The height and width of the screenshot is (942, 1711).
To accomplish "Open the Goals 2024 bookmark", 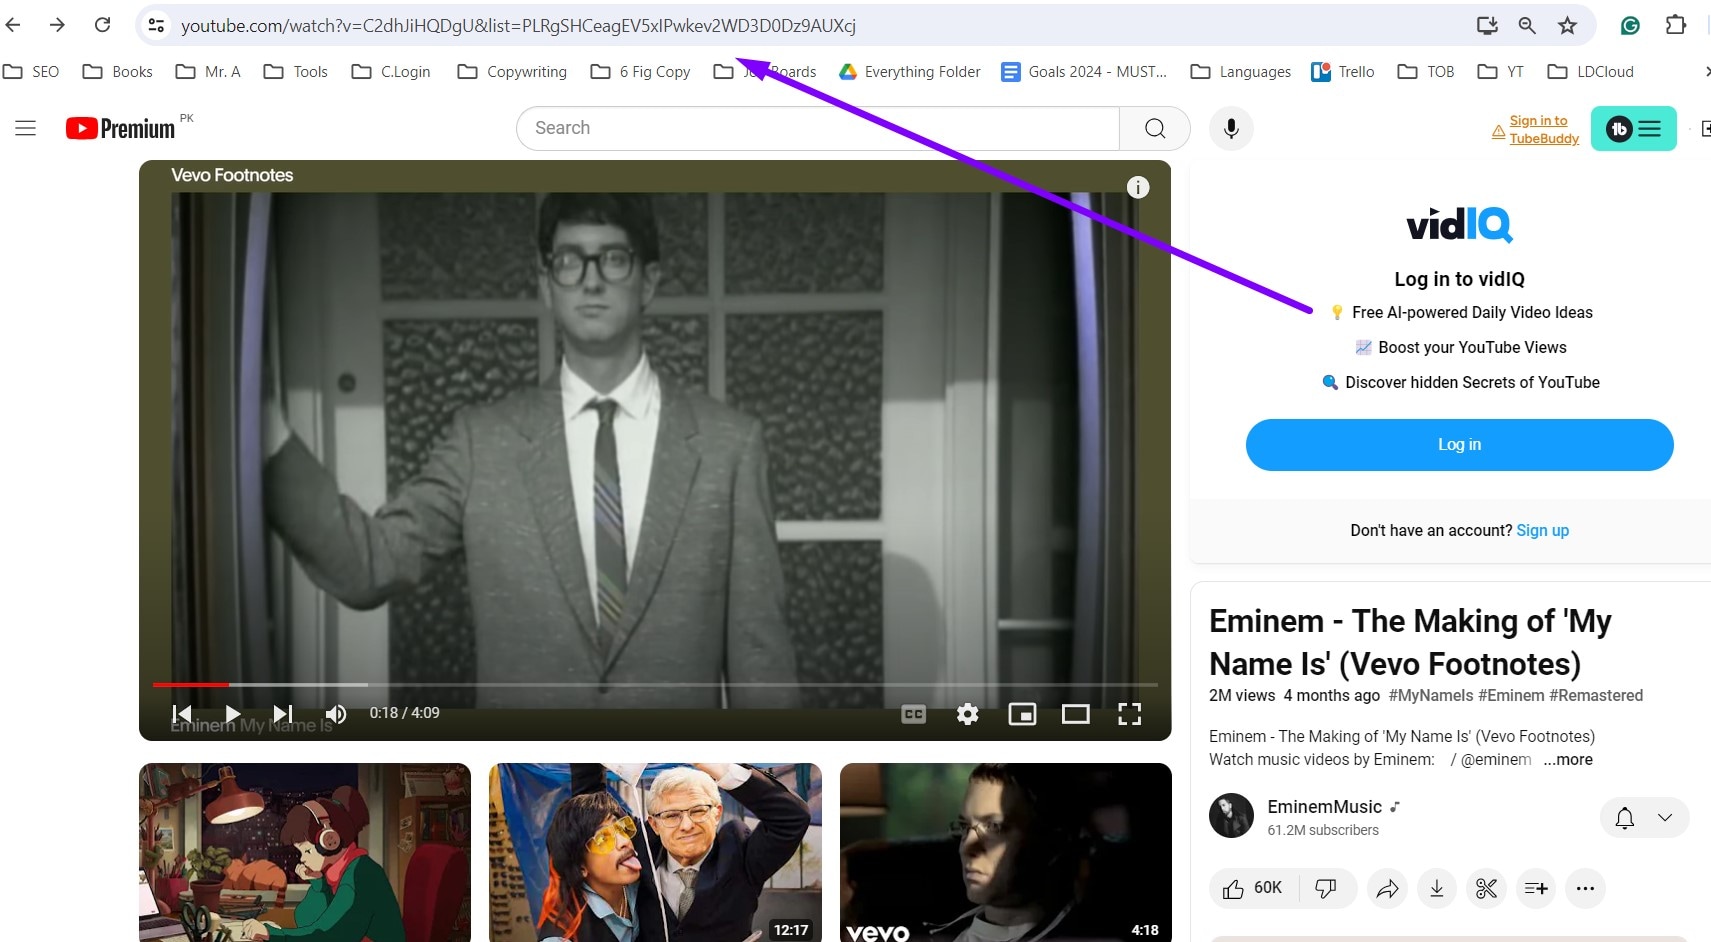I will click(1084, 72).
